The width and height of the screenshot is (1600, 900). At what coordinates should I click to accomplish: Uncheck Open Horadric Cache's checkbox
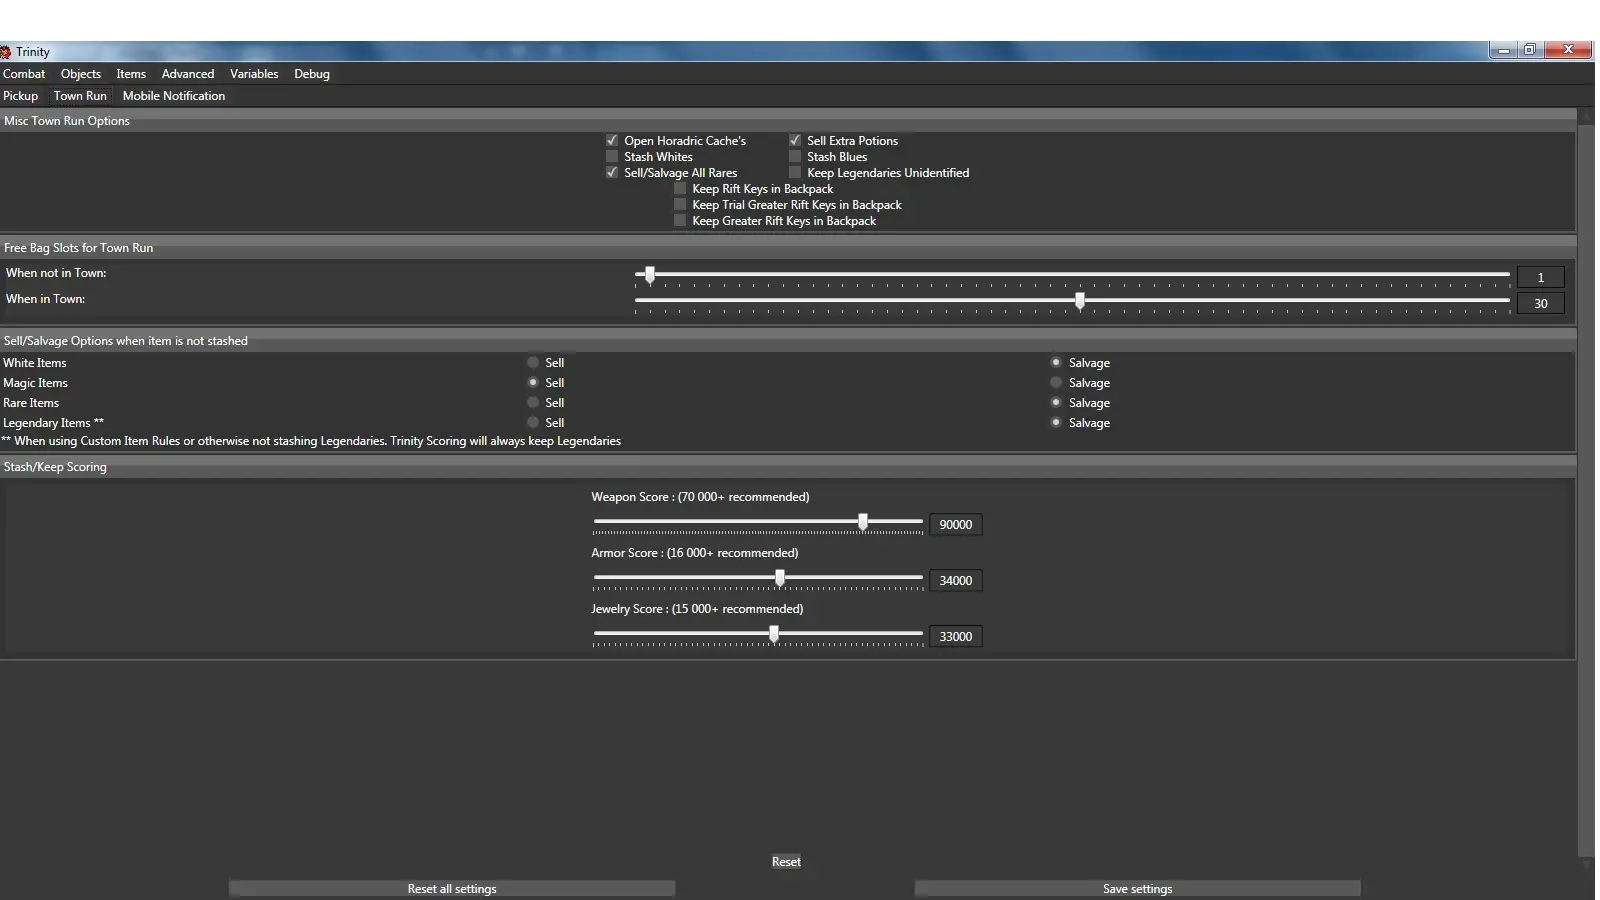[612, 141]
